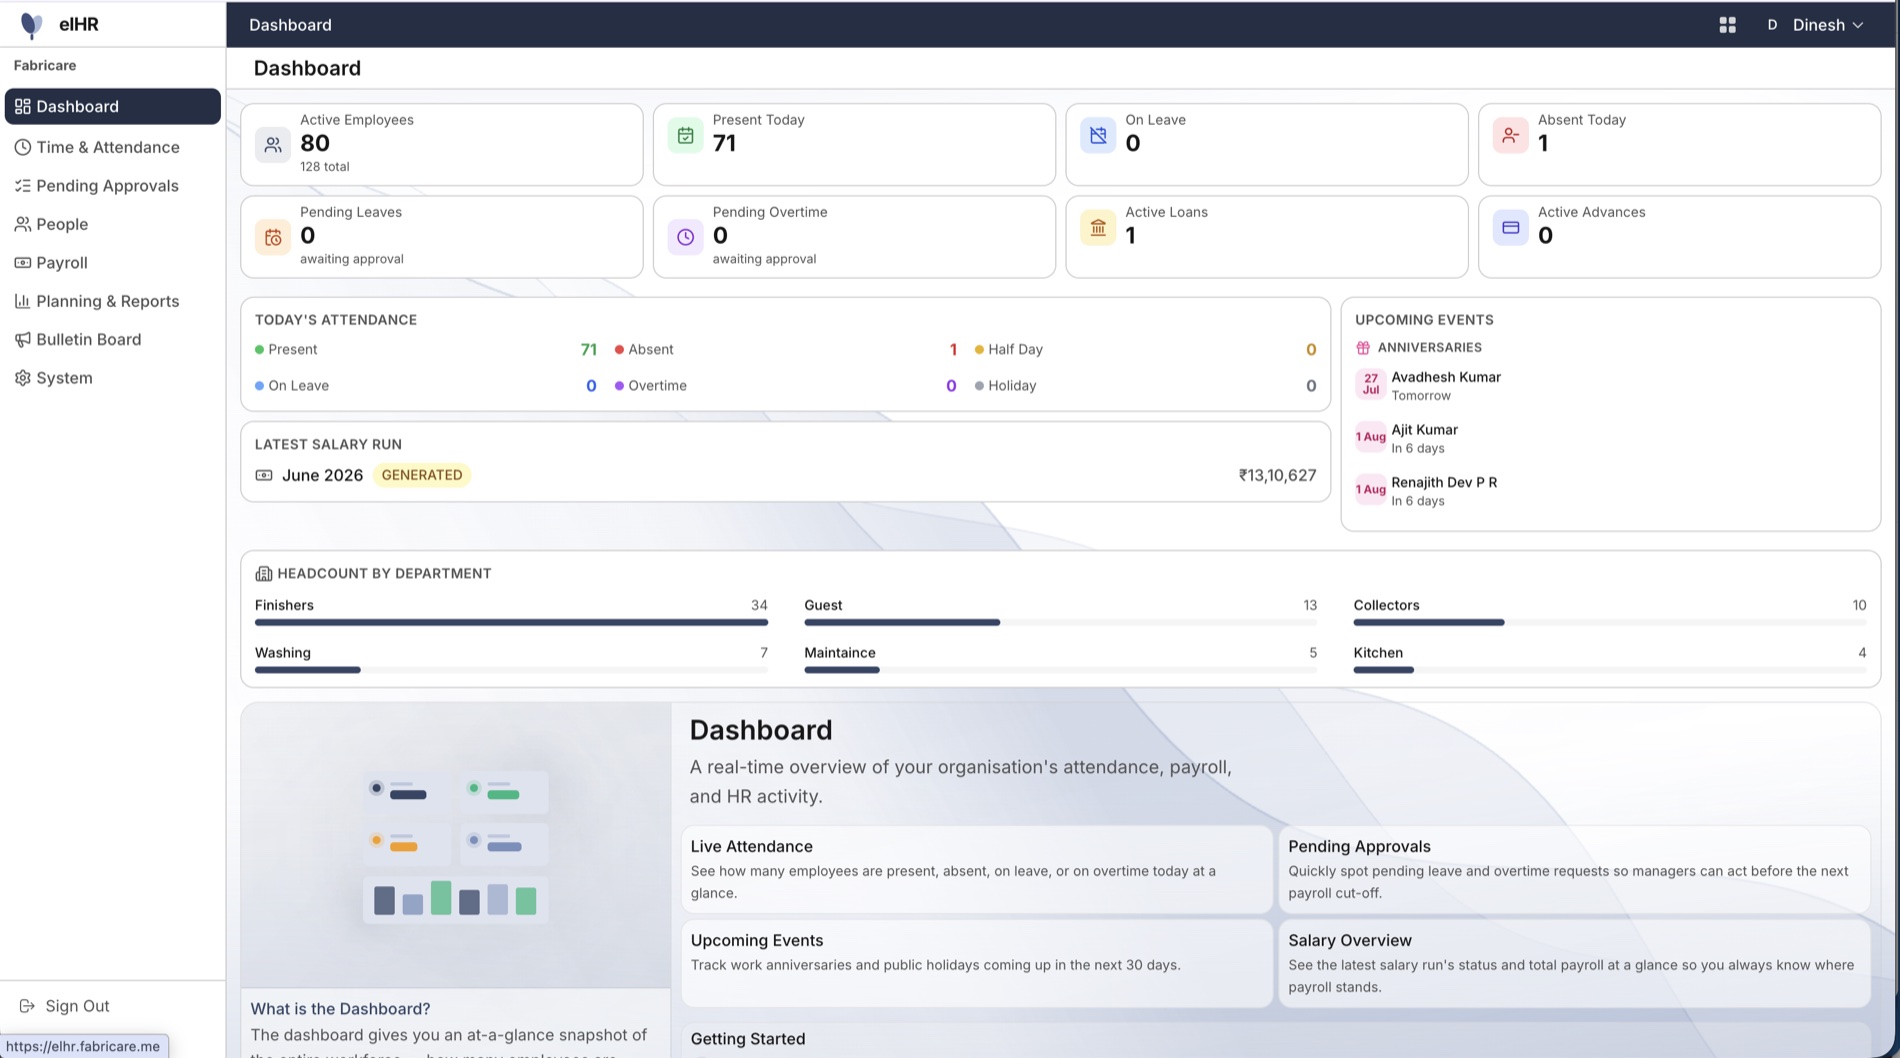Open the Upcoming Events info card
1900x1058 pixels.
coord(977,963)
